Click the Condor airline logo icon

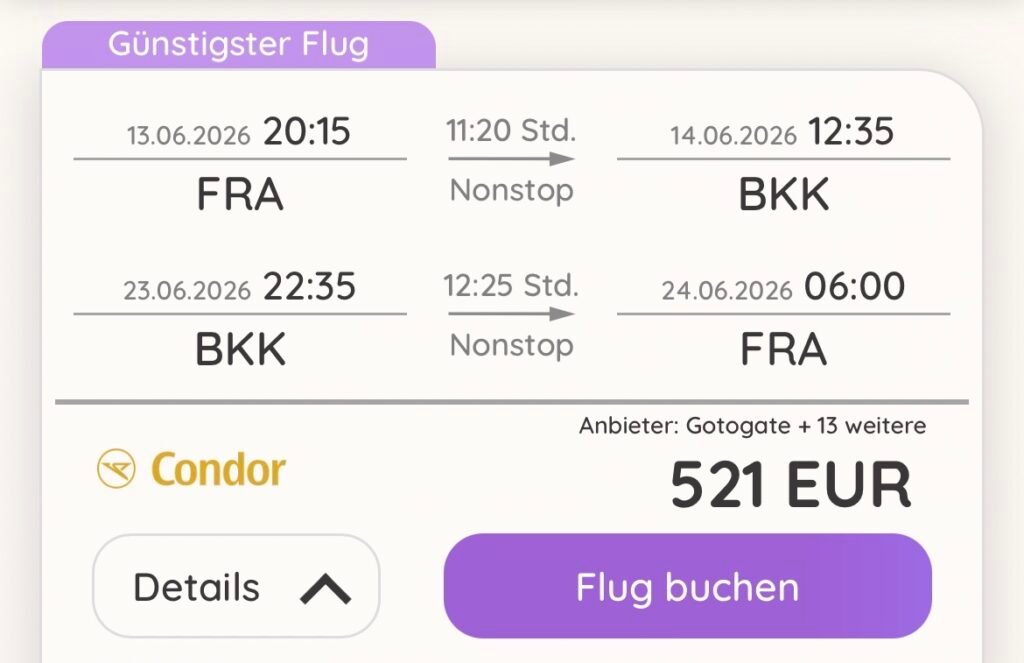coord(116,469)
